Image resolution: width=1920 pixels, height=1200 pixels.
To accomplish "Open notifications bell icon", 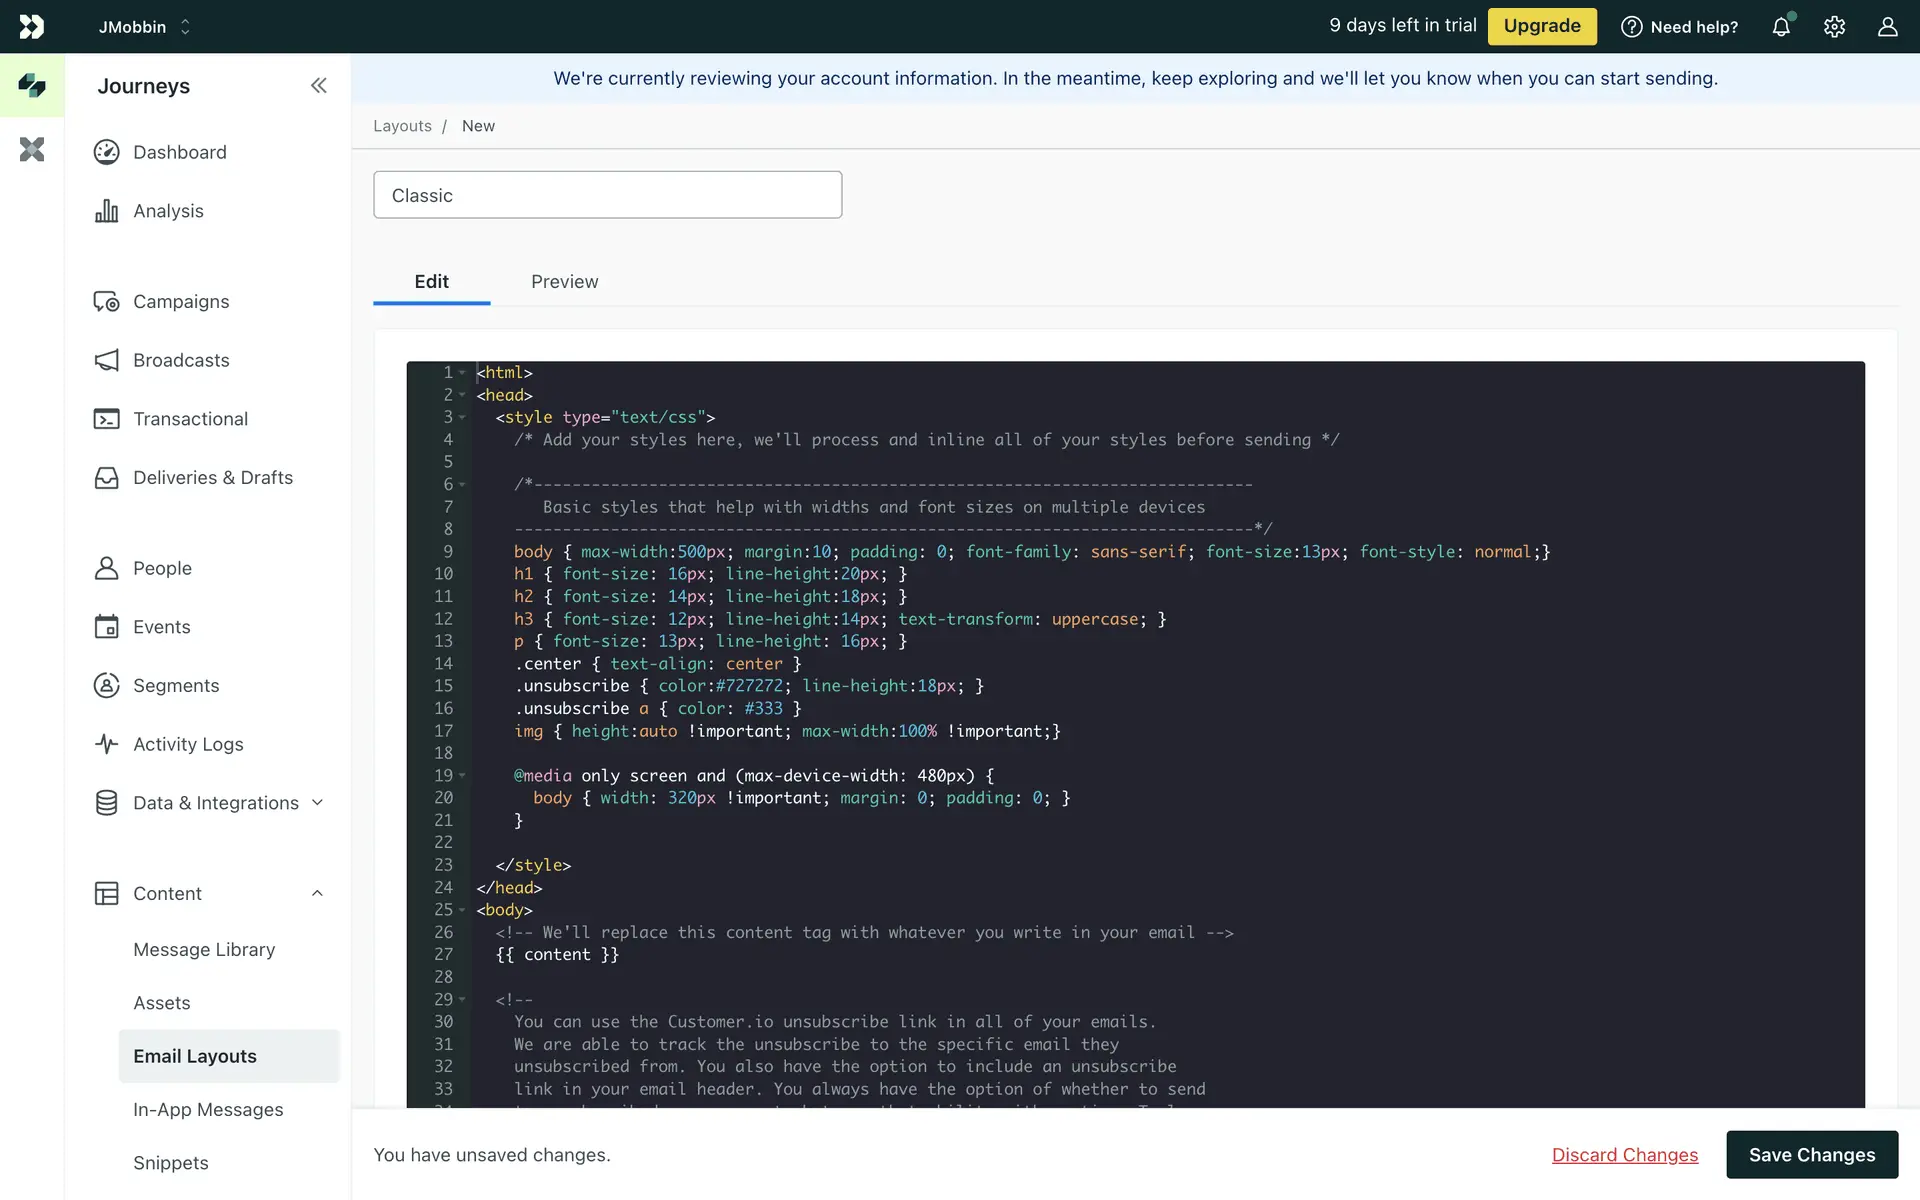I will pos(1781,27).
